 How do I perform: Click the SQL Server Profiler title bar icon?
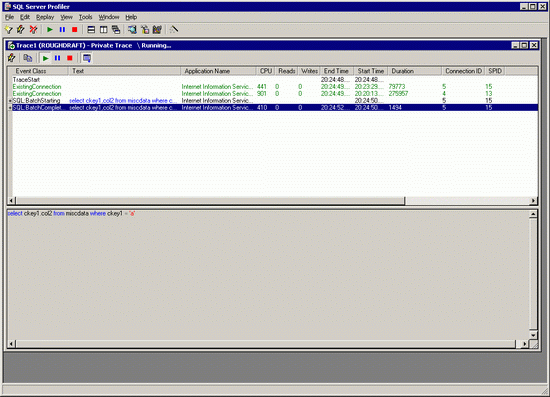[x=7, y=7]
